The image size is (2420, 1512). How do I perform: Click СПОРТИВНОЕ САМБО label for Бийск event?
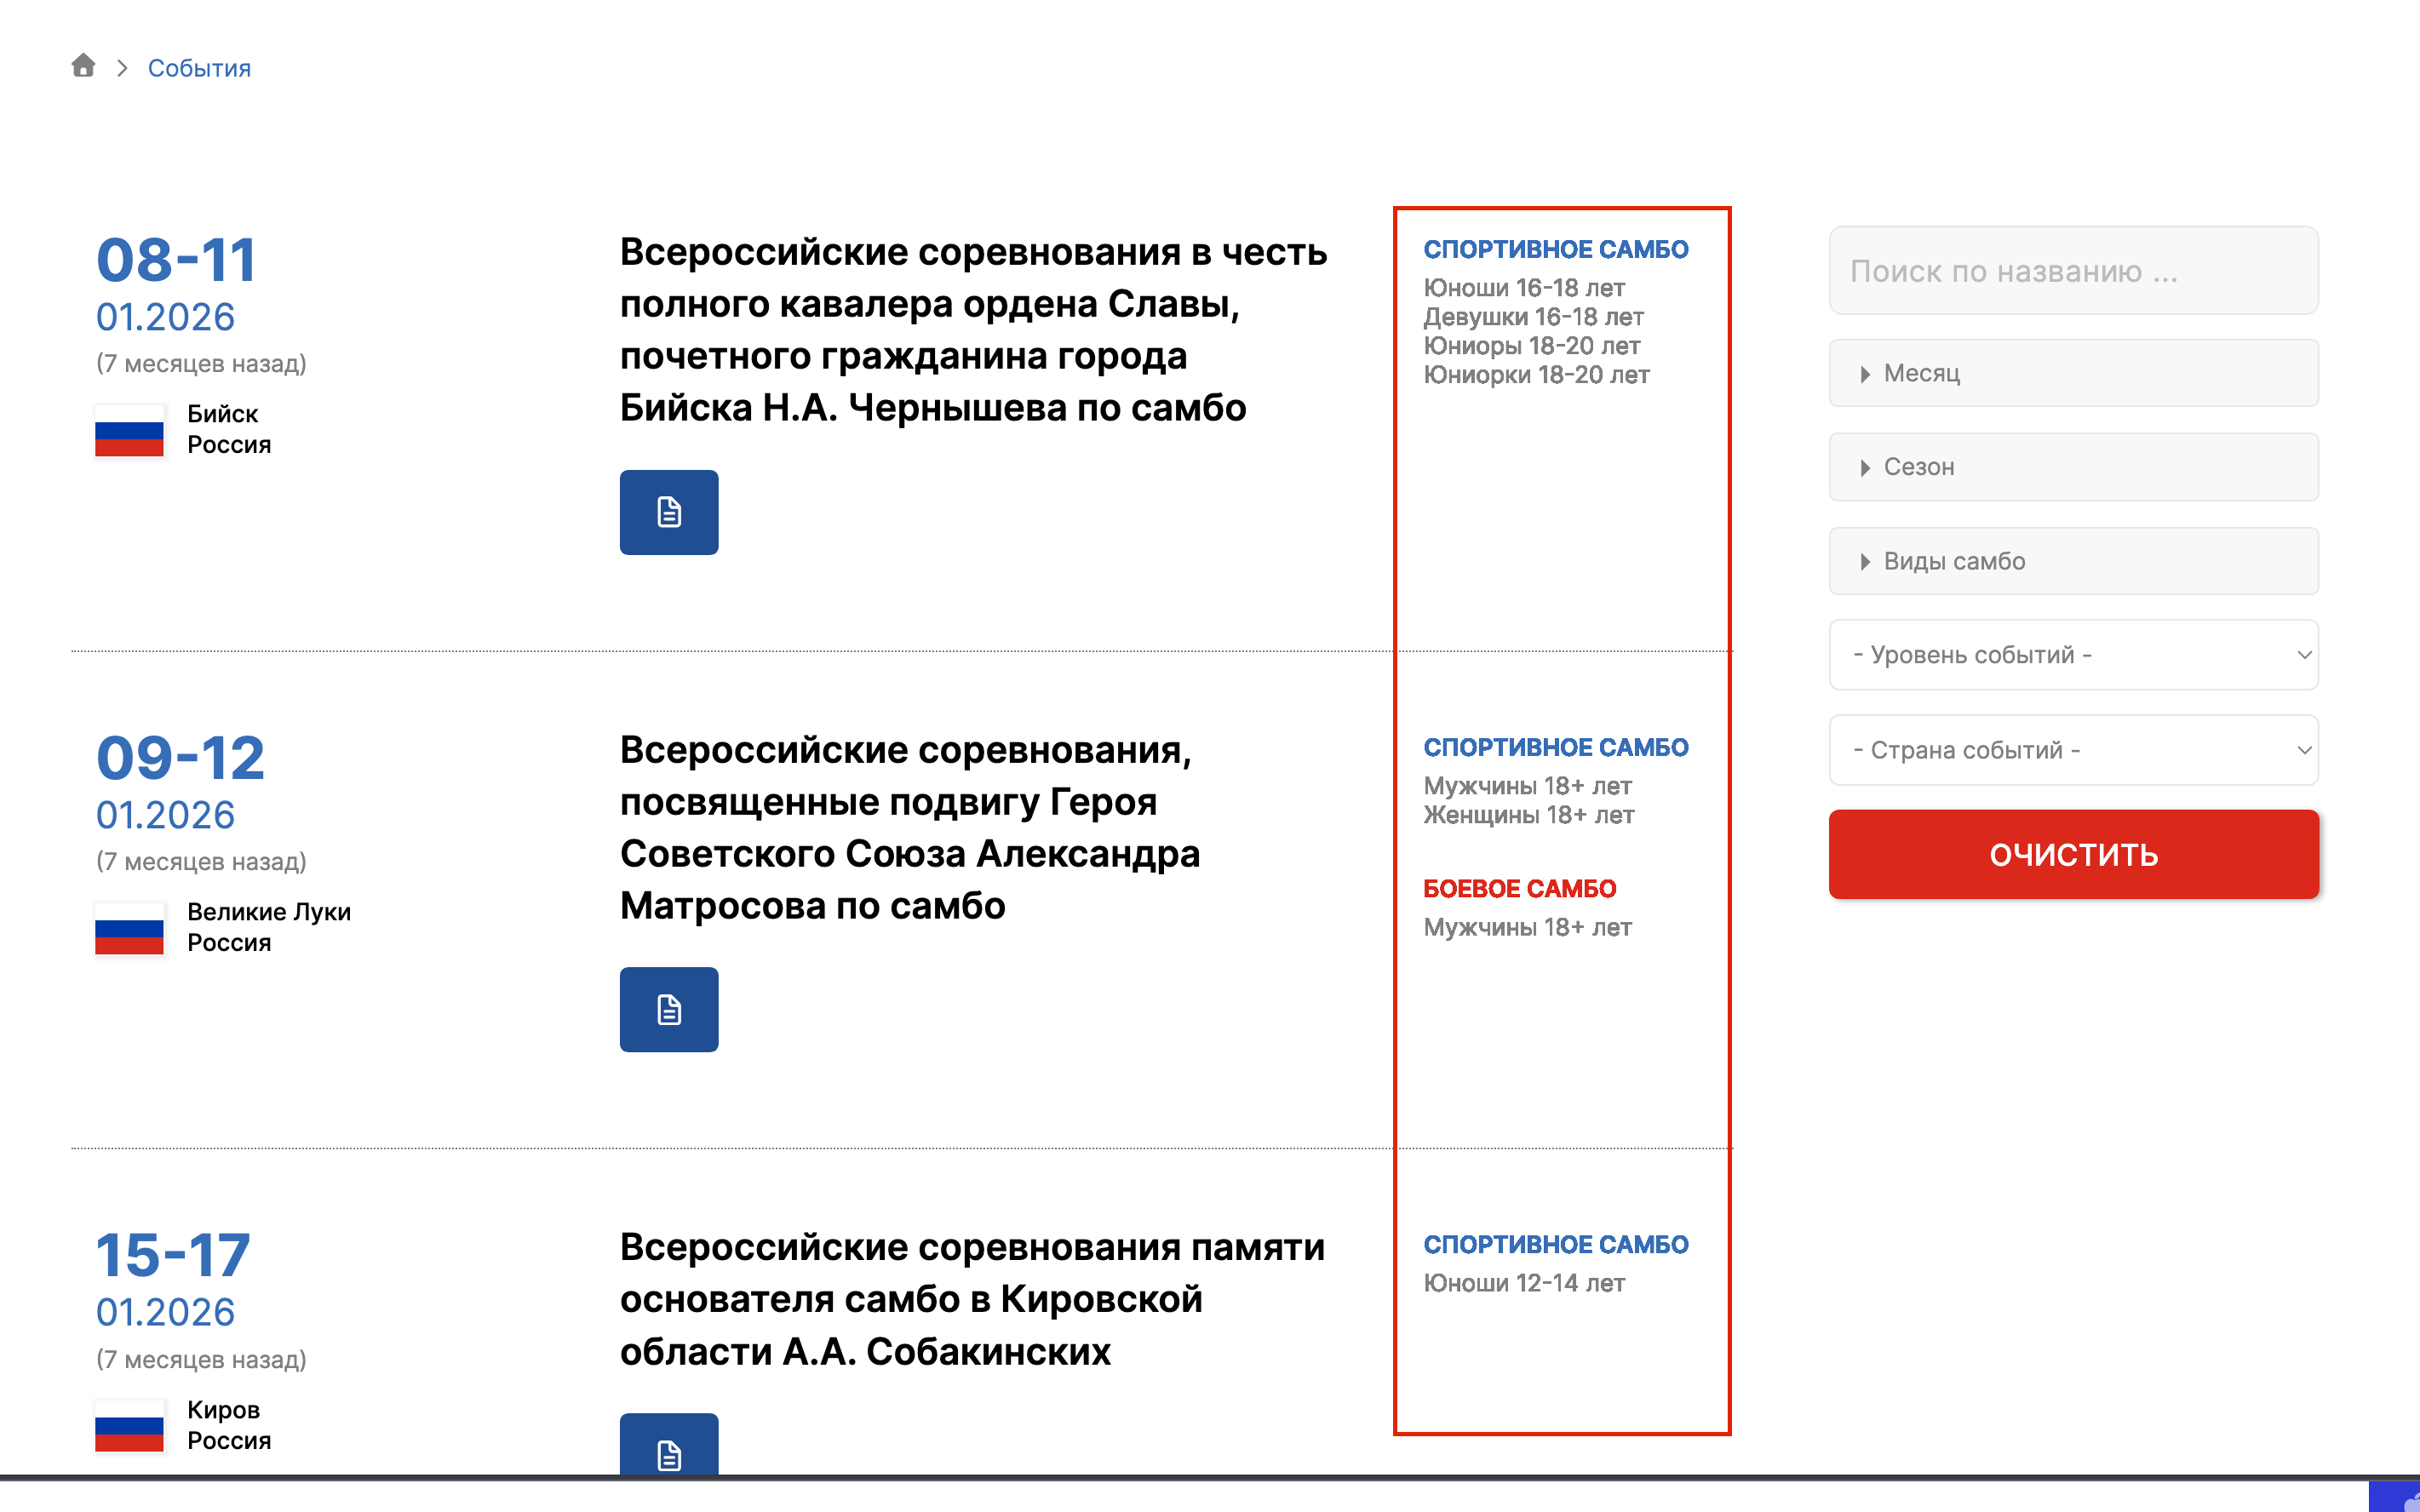pos(1556,249)
